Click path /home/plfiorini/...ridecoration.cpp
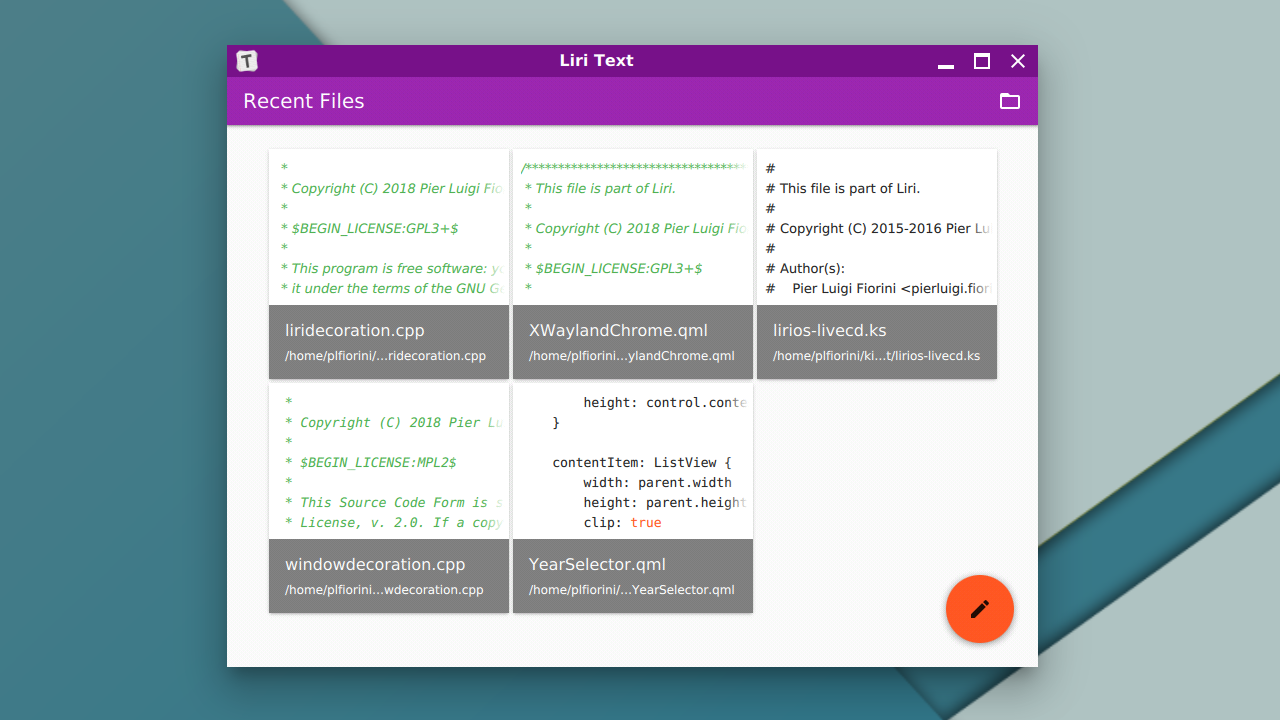 (385, 356)
